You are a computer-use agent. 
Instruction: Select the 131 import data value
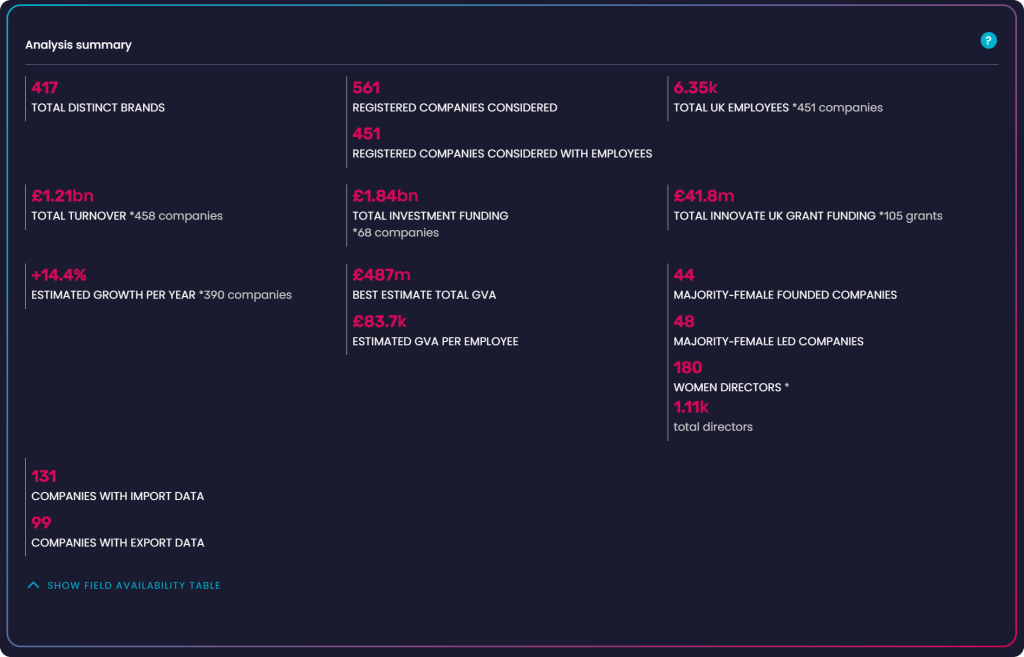coord(44,477)
